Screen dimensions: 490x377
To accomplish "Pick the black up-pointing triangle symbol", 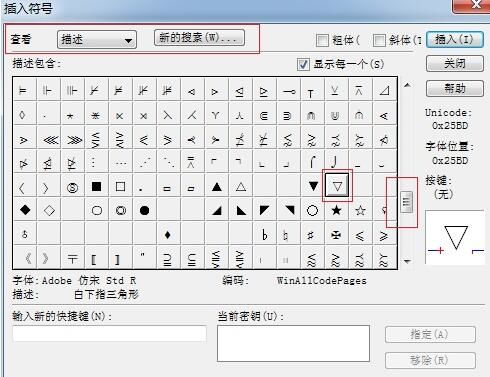I will click(x=217, y=186).
